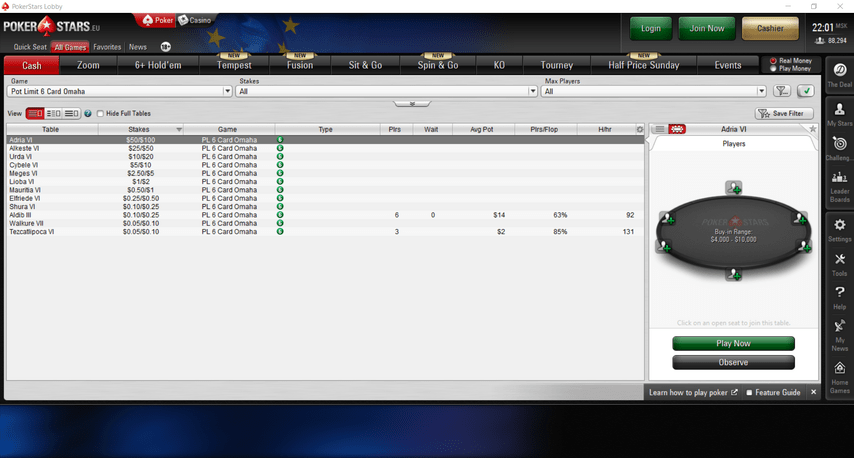The width and height of the screenshot is (854, 458).
Task: Open the Tourney tab
Action: tap(557, 65)
